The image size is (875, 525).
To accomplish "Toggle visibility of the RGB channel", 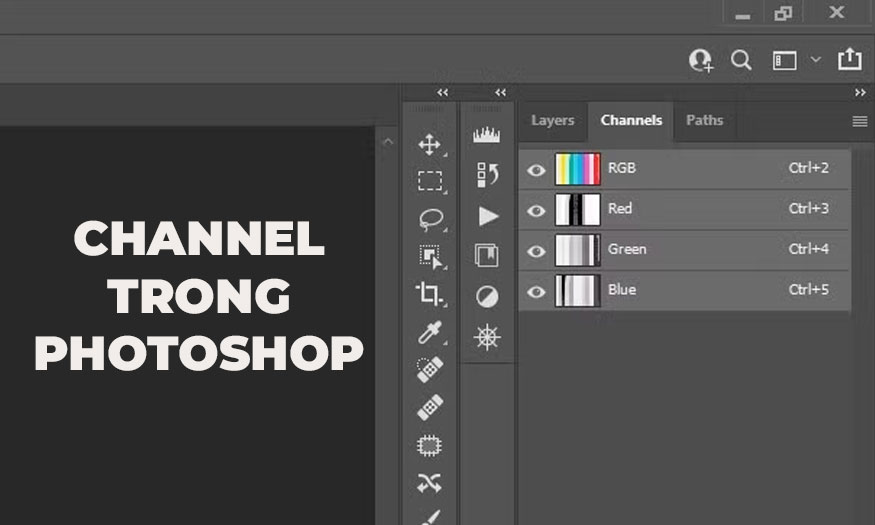I will tap(536, 170).
